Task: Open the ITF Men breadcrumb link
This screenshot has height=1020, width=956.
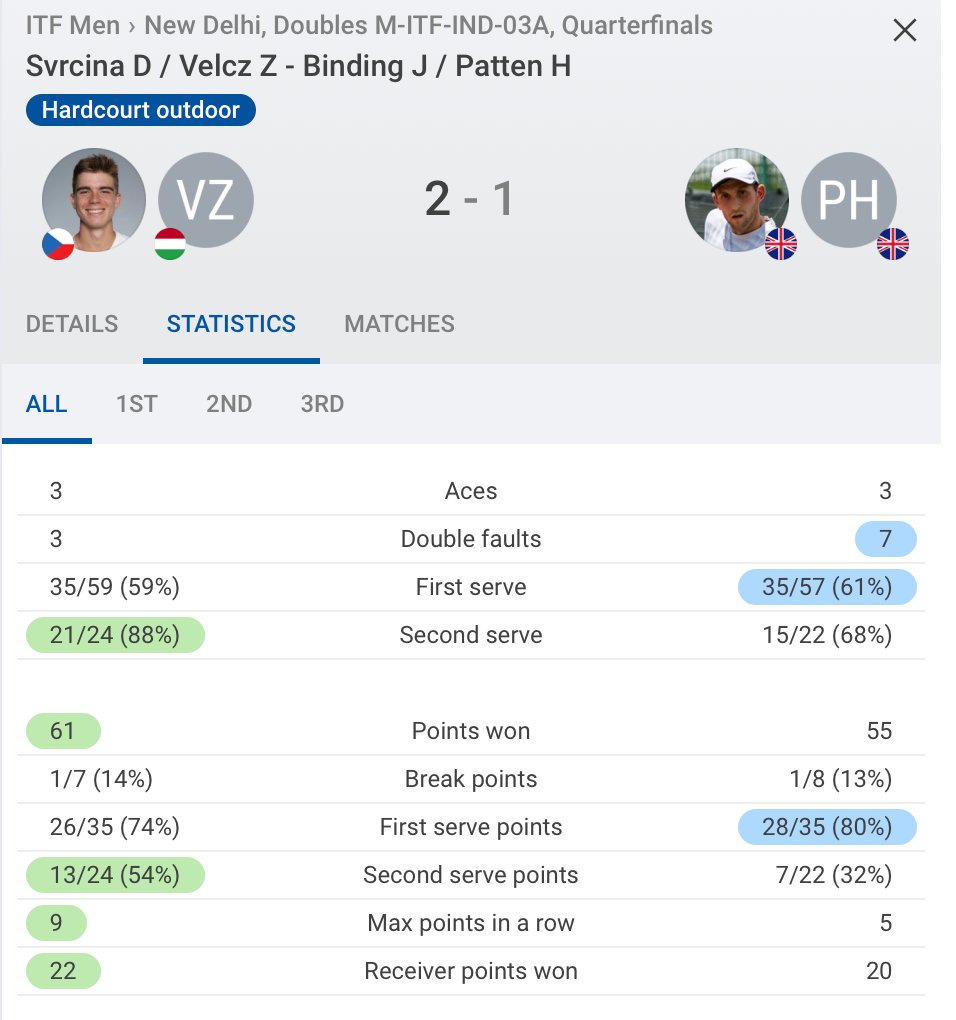Action: tap(73, 25)
